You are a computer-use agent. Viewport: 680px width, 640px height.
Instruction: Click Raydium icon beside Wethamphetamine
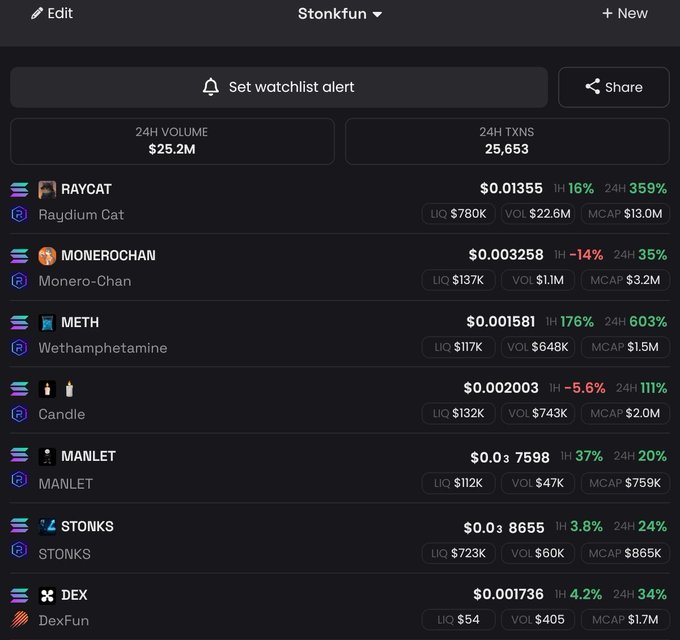tap(19, 347)
